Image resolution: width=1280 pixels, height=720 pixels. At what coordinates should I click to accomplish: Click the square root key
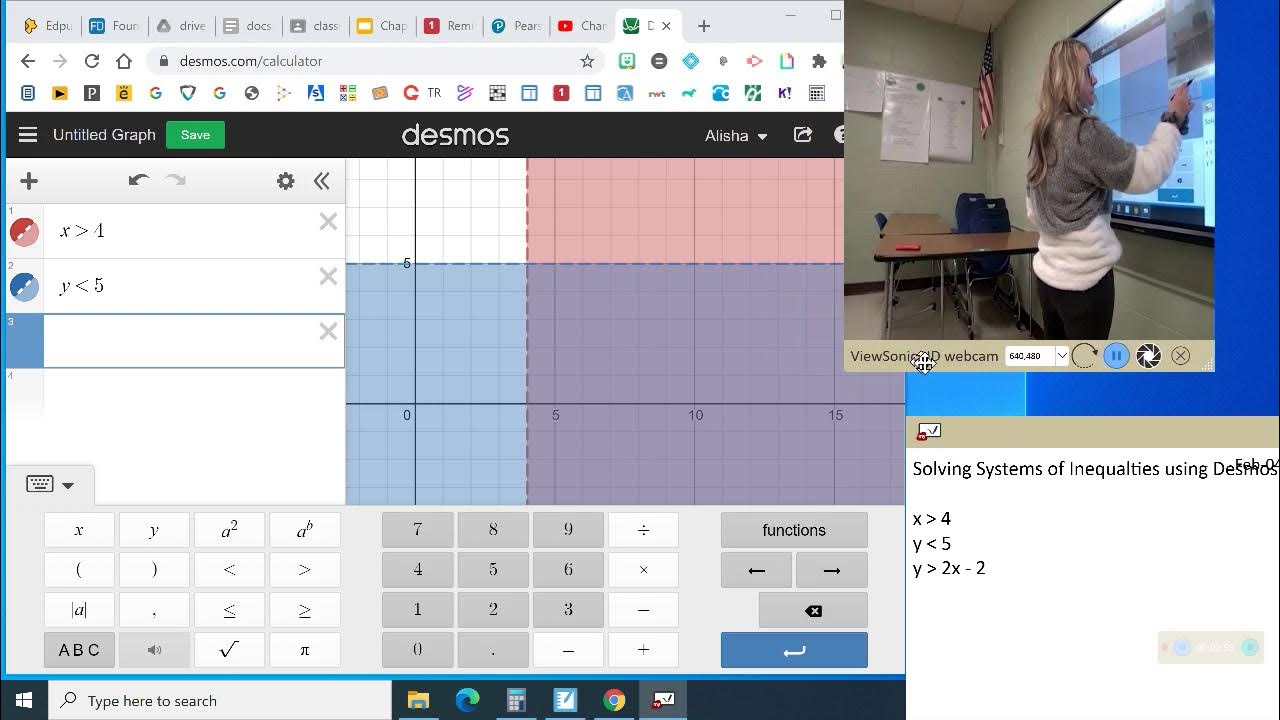[x=230, y=650]
